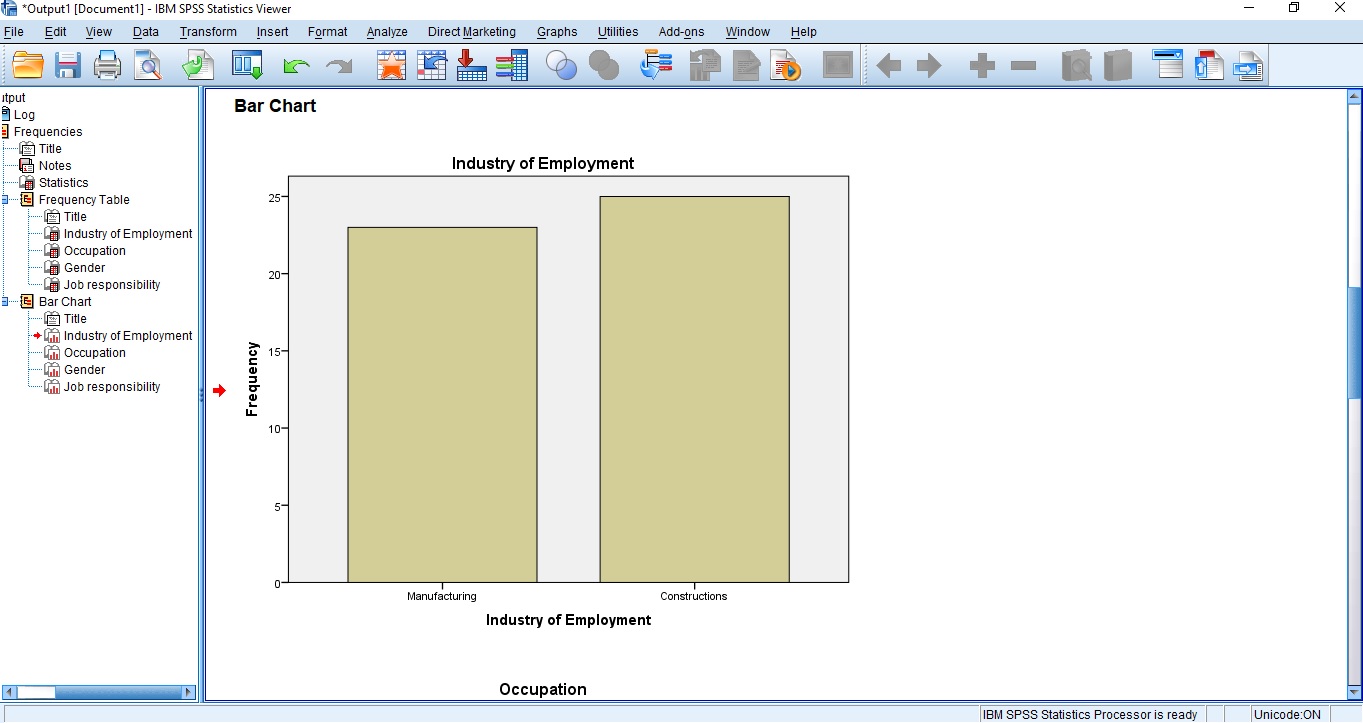
Task: Select the Statistics output item
Action: [x=62, y=182]
